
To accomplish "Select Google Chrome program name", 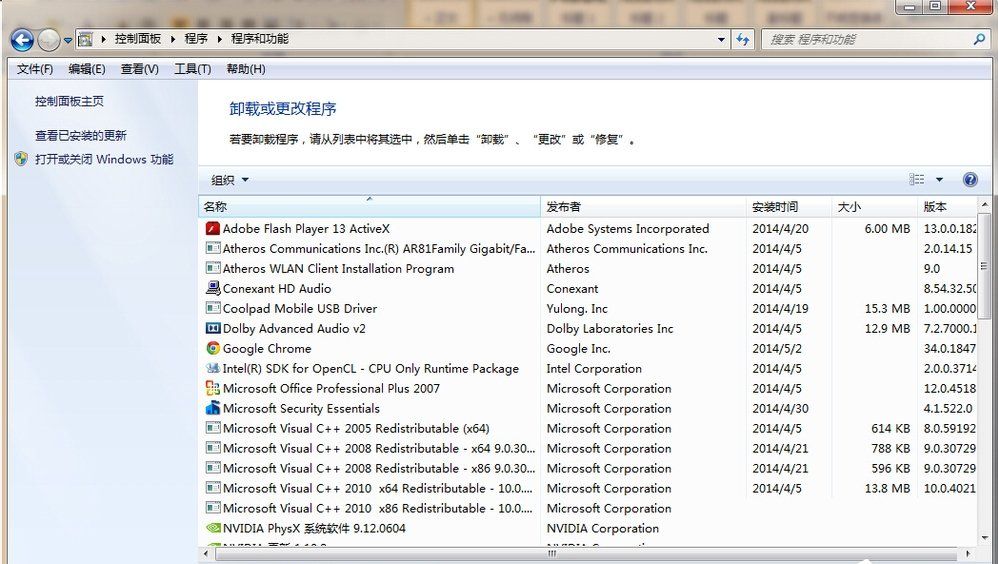I will click(267, 348).
